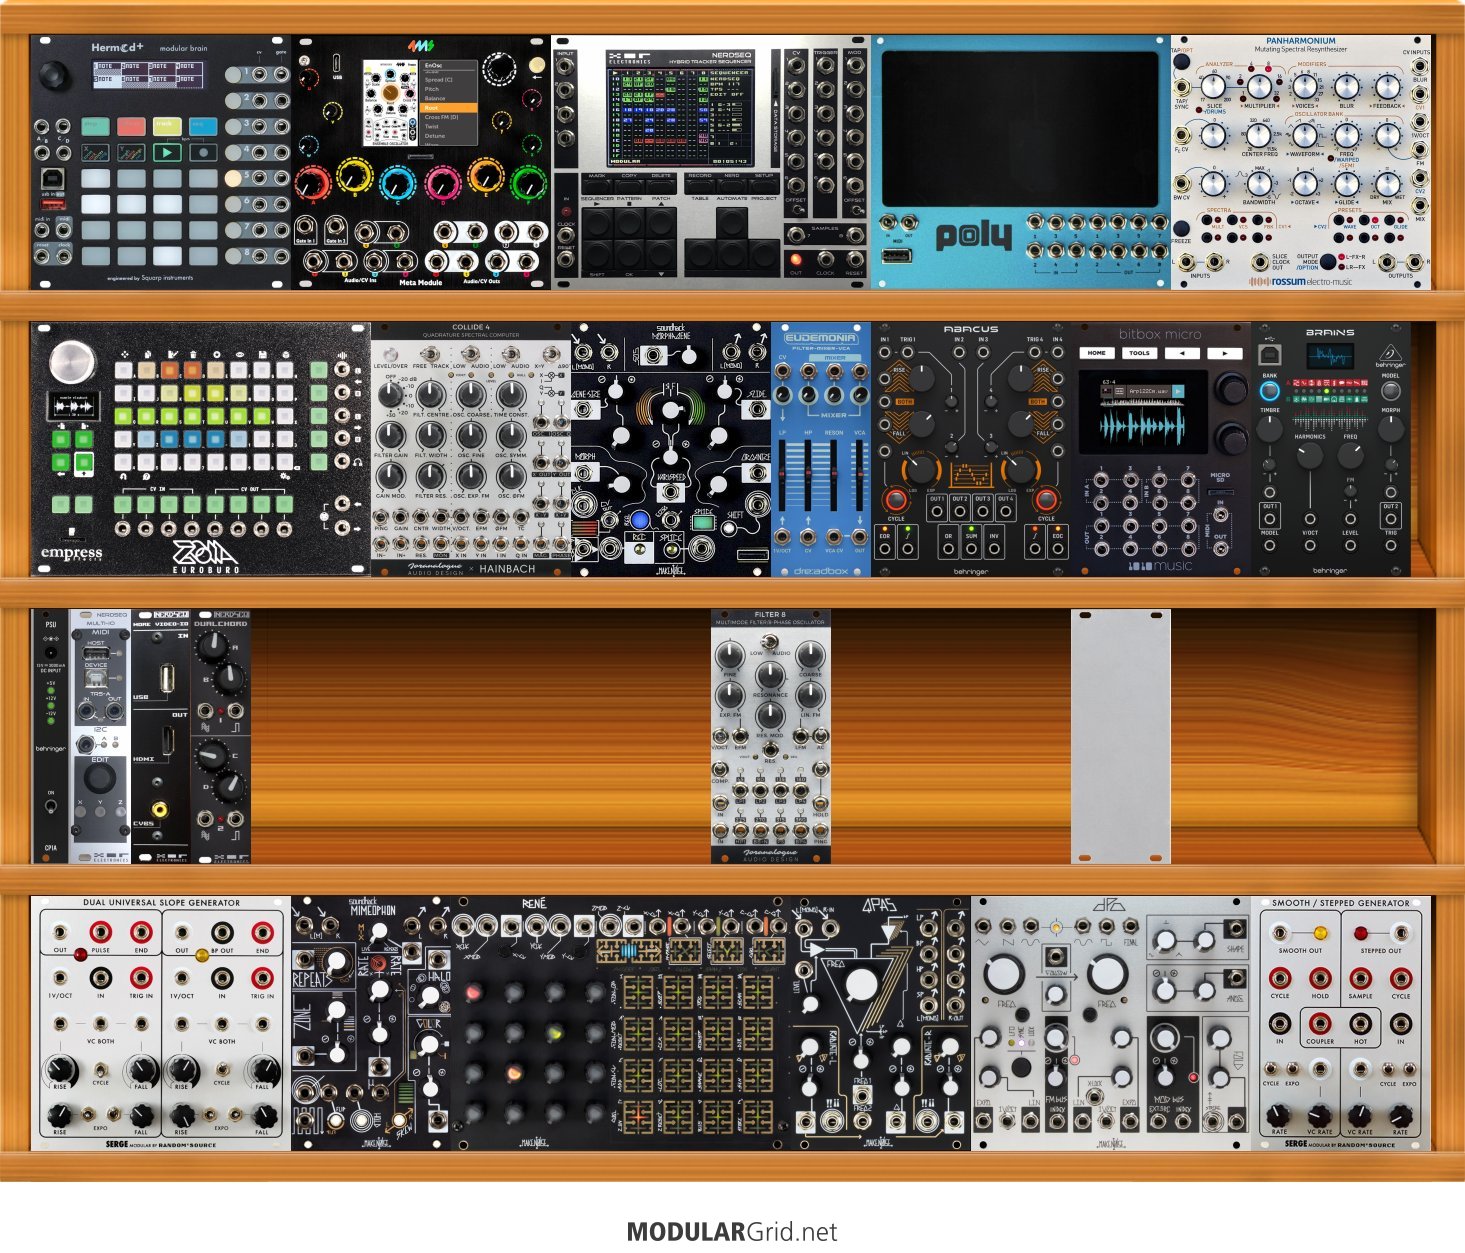Click bitbox micro right arrow button

(1224, 353)
